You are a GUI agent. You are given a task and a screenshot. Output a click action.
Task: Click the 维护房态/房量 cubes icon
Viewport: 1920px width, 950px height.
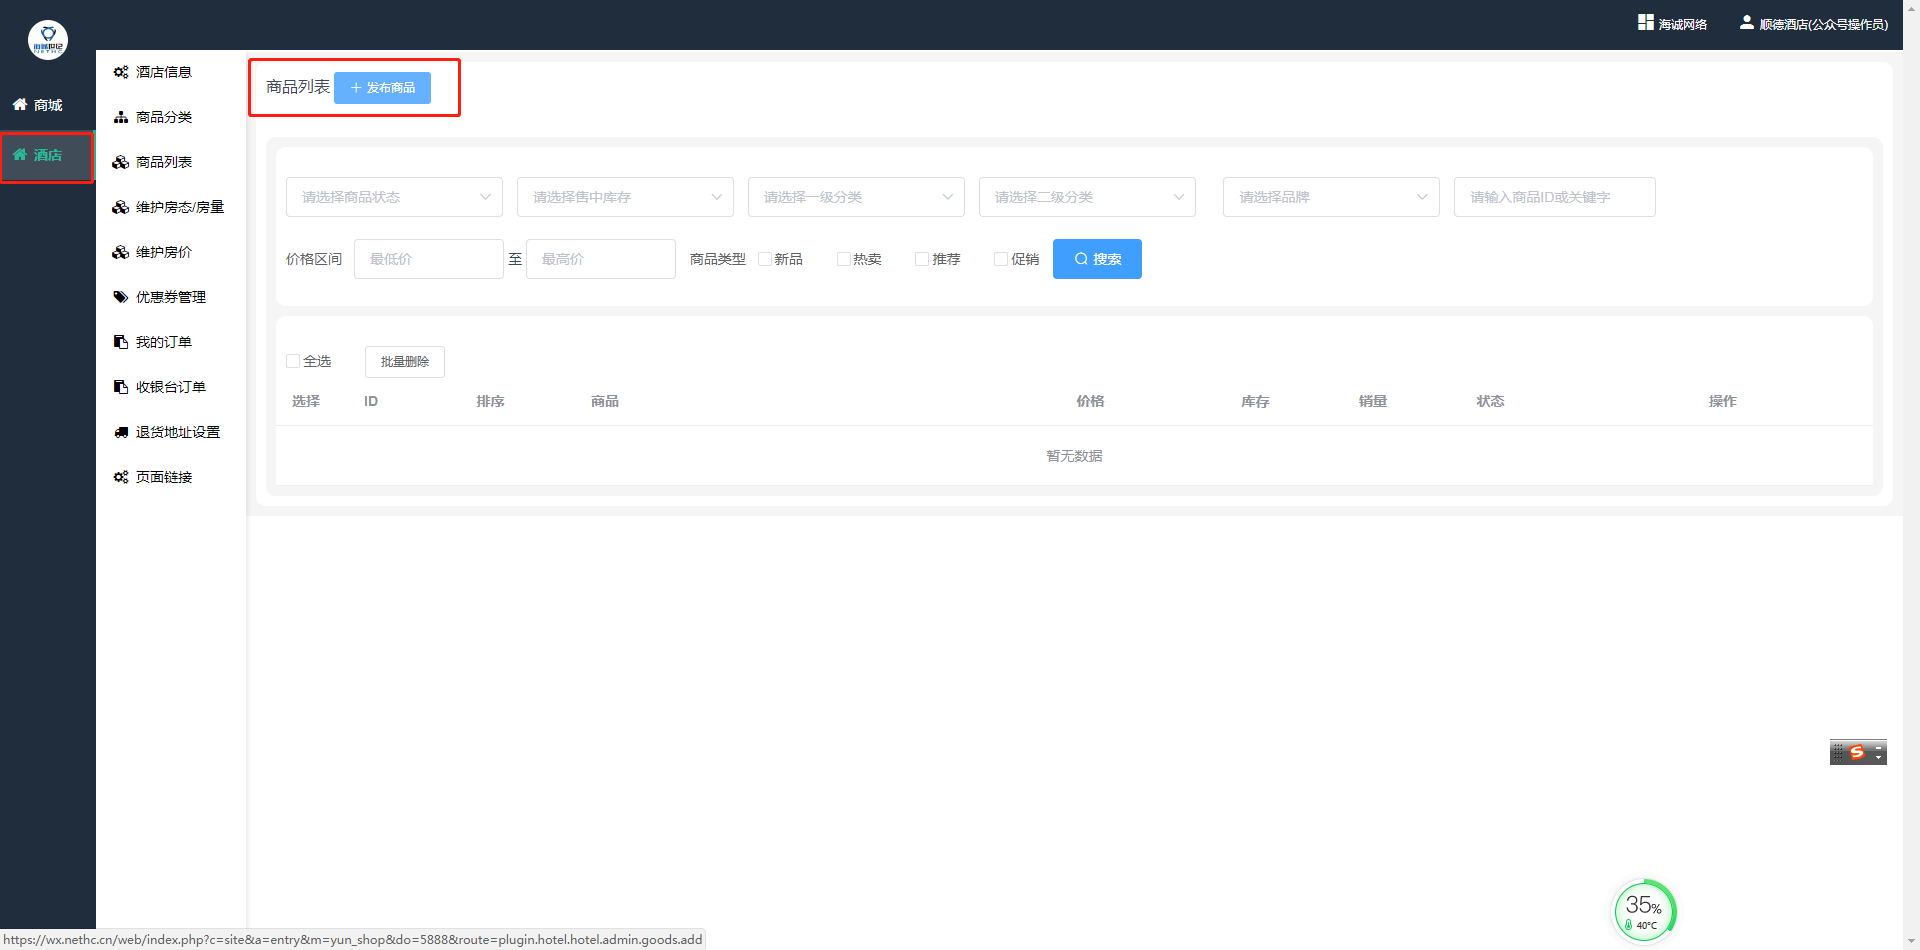121,207
